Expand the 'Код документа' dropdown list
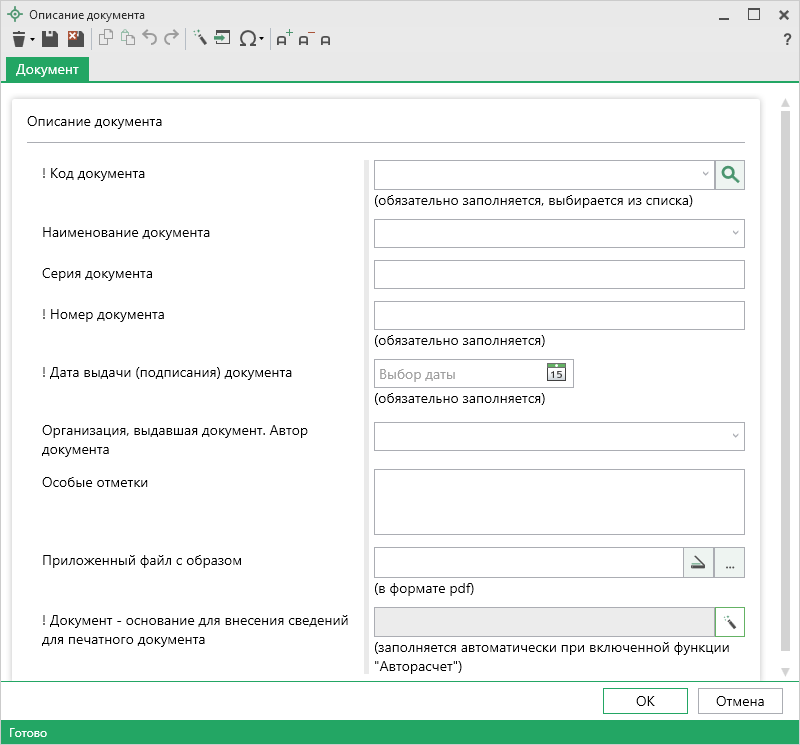This screenshot has width=800, height=745. [x=705, y=175]
